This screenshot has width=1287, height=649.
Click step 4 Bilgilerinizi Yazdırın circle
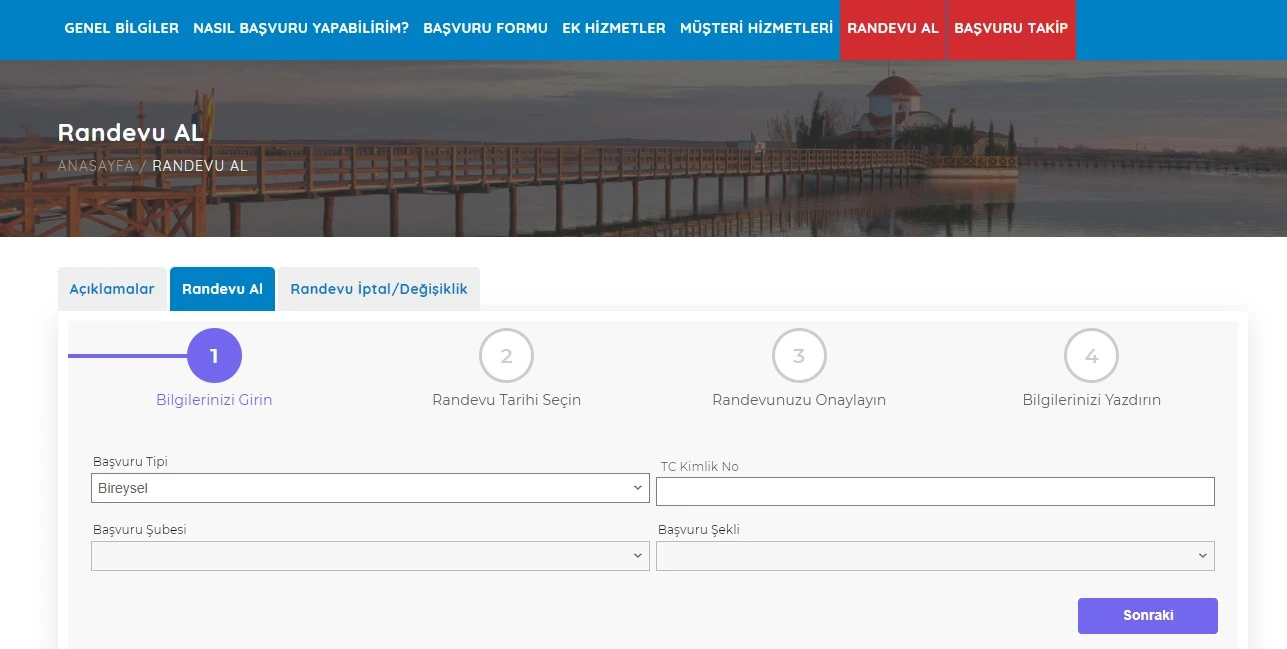pos(1091,355)
